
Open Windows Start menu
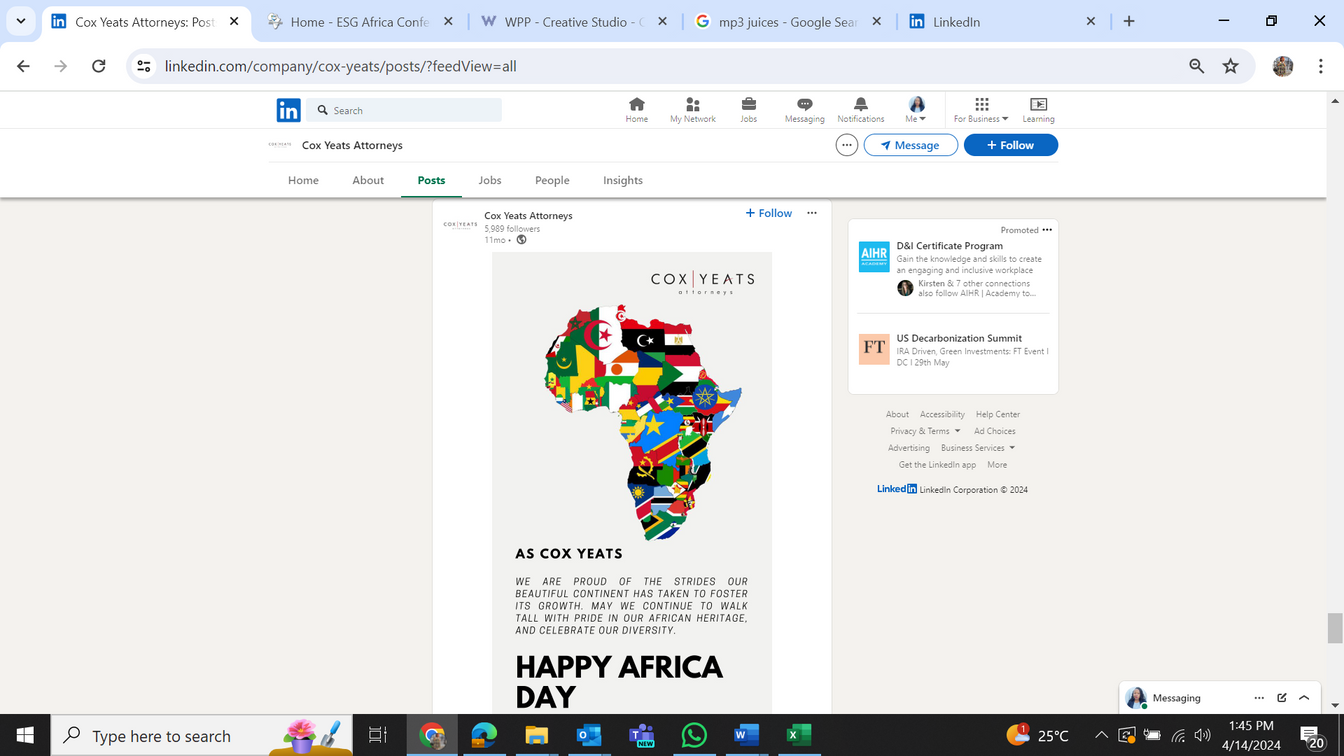[25, 736]
